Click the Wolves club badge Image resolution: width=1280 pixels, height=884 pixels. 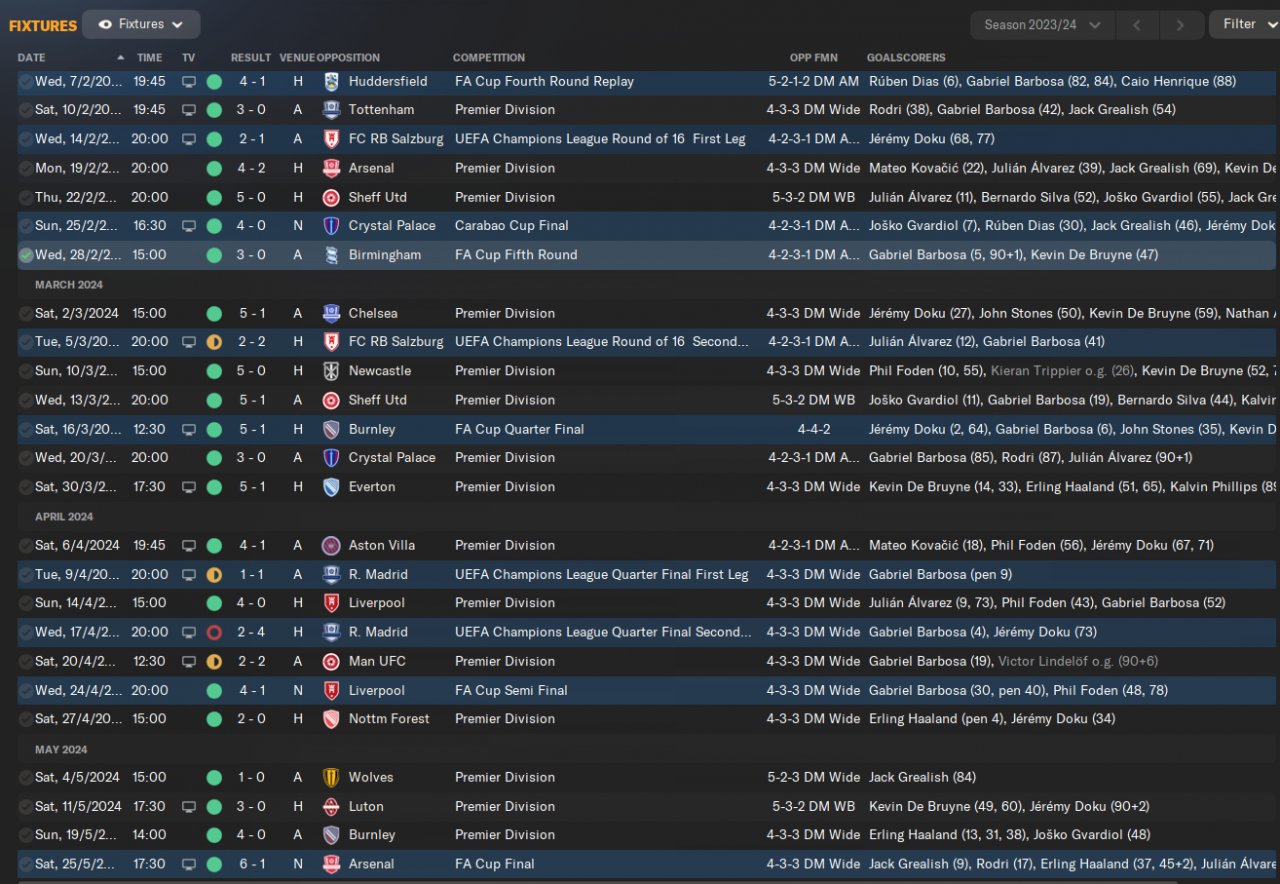[x=331, y=777]
